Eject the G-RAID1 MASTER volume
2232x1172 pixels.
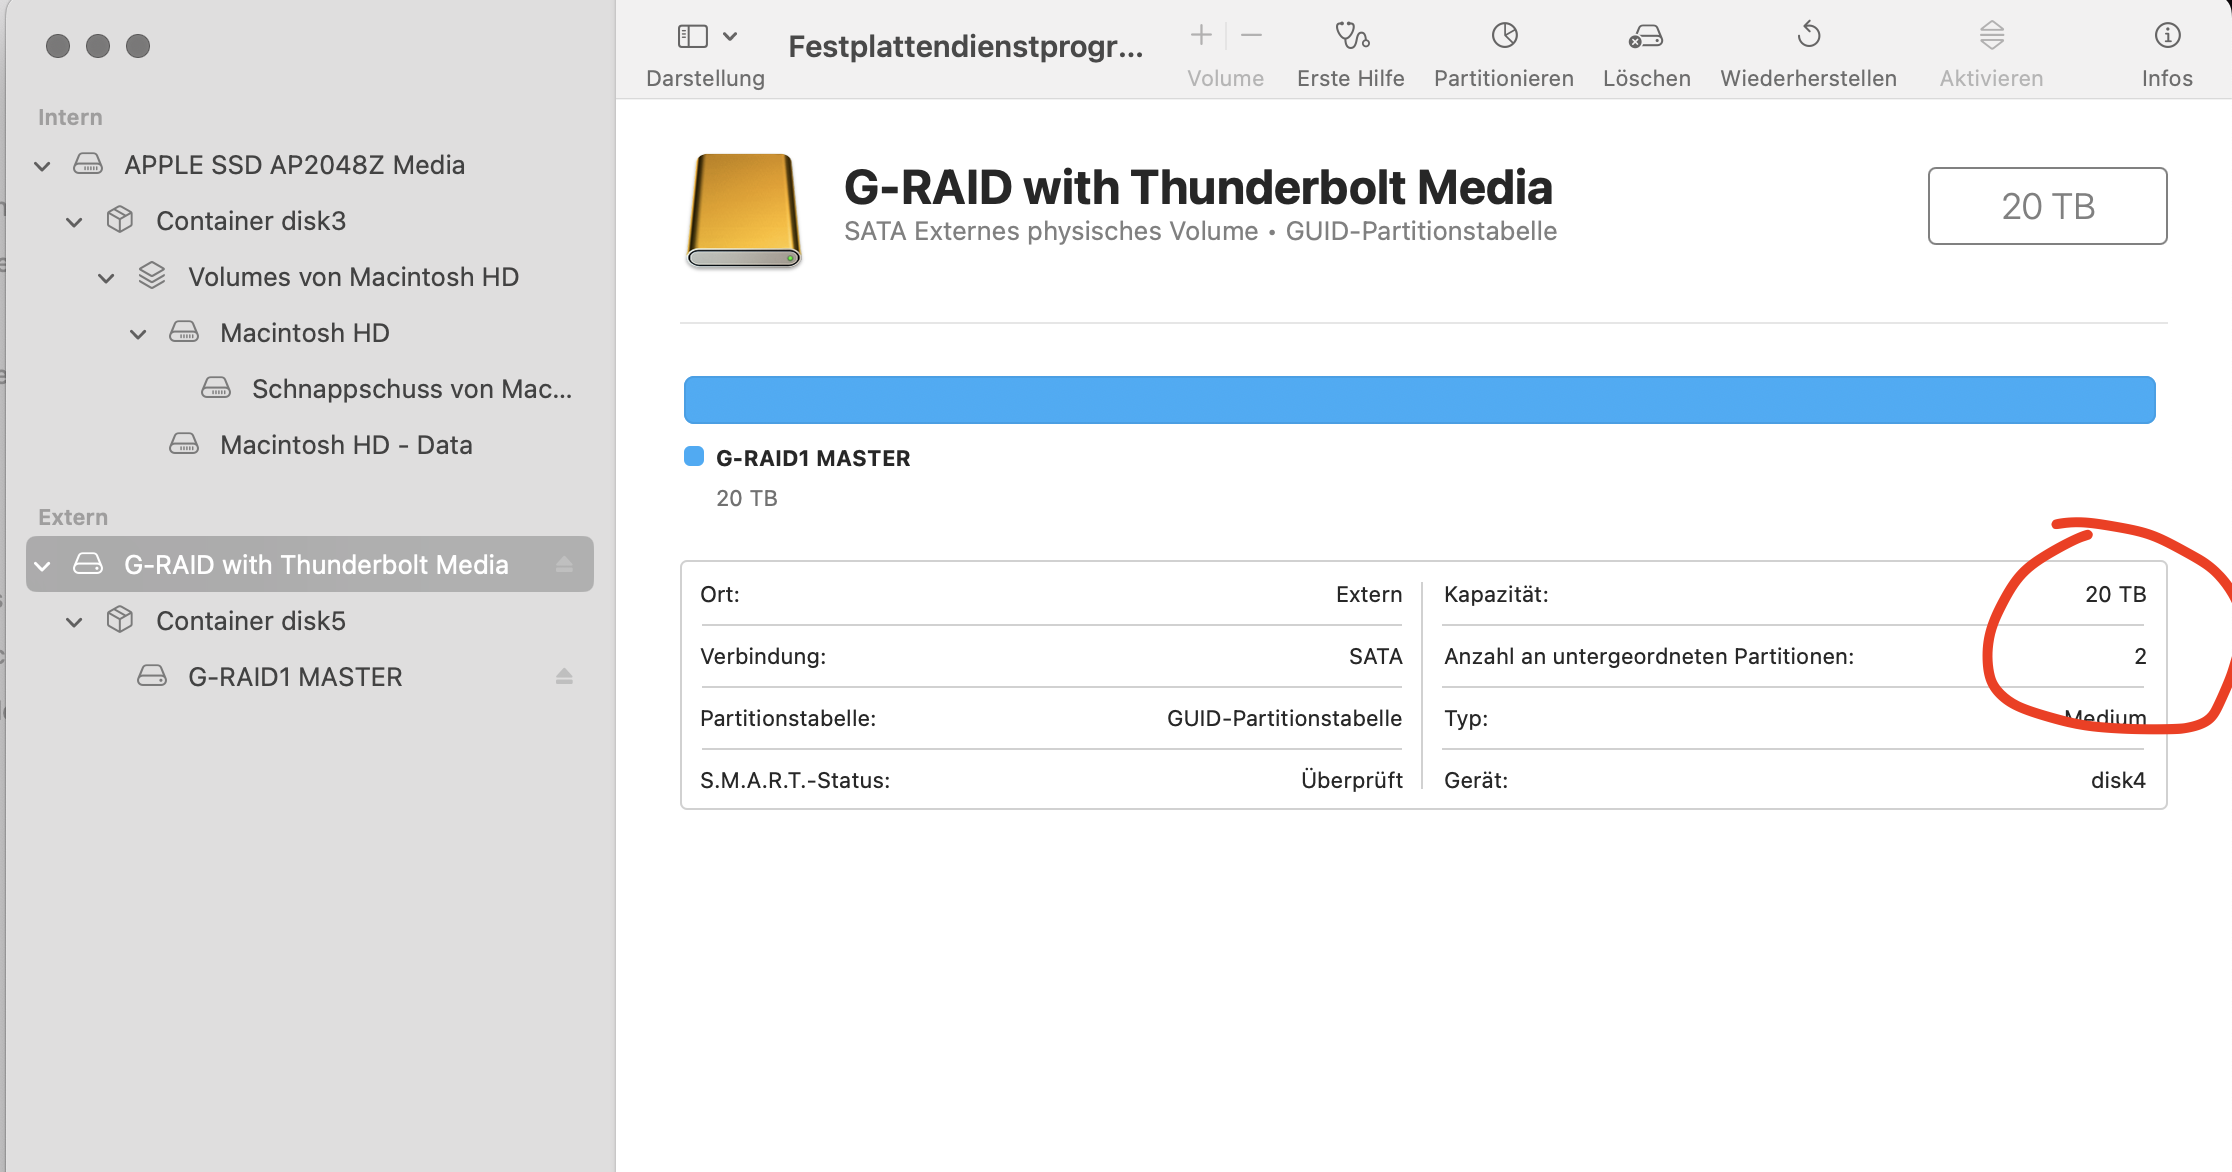pyautogui.click(x=564, y=677)
